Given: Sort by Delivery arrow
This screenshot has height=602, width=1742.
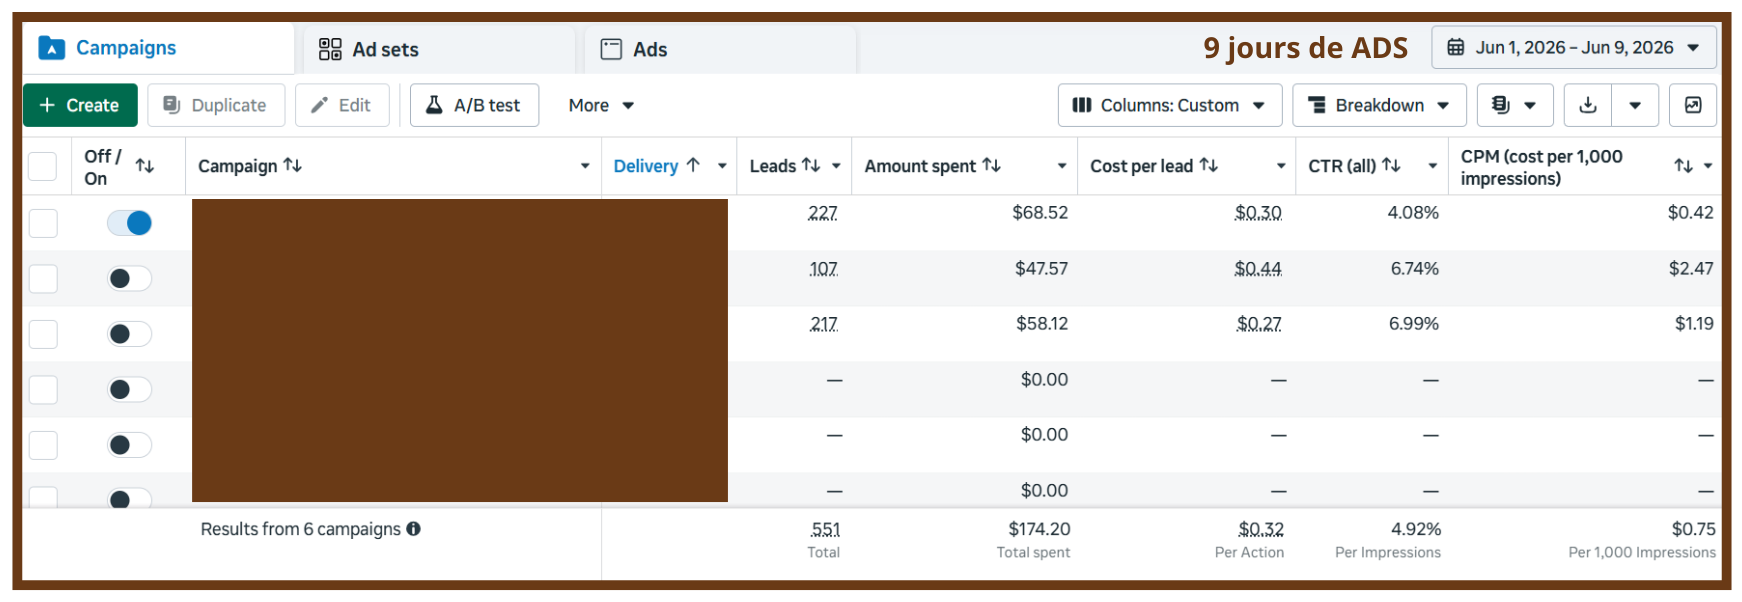Looking at the screenshot, I should tap(693, 165).
